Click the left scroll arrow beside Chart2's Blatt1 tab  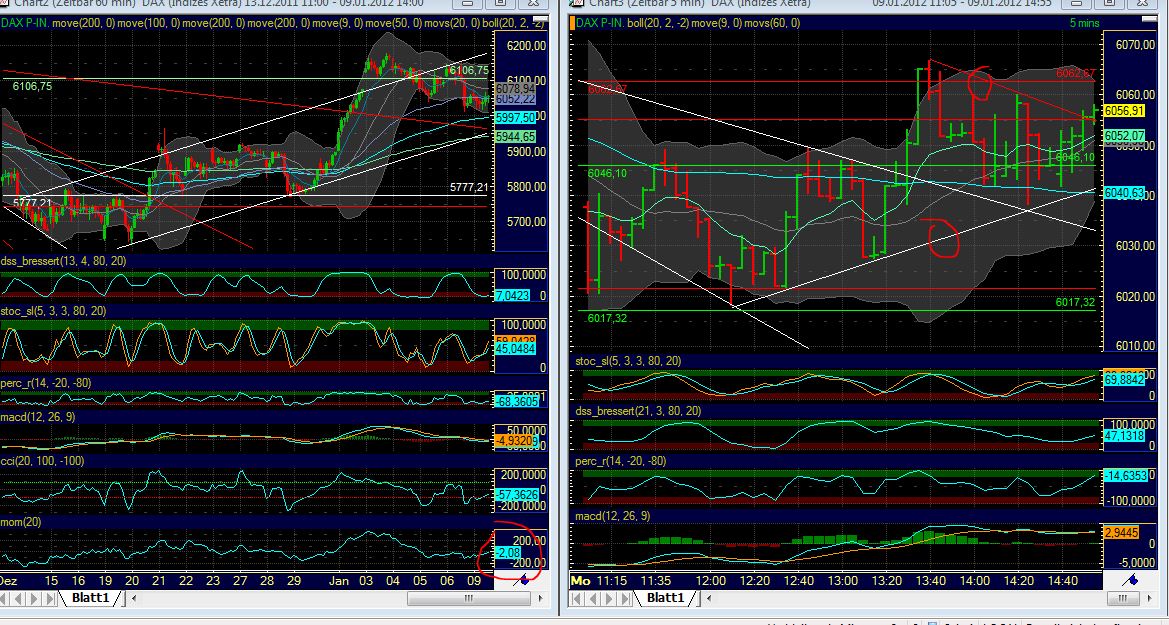(x=133, y=599)
